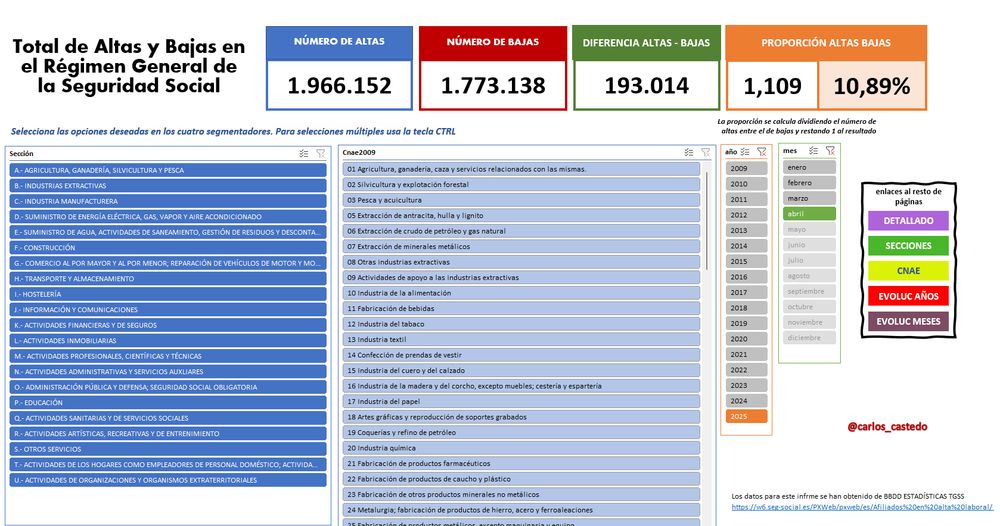
Task: Clear filter in Sección slicer
Action: [x=321, y=154]
